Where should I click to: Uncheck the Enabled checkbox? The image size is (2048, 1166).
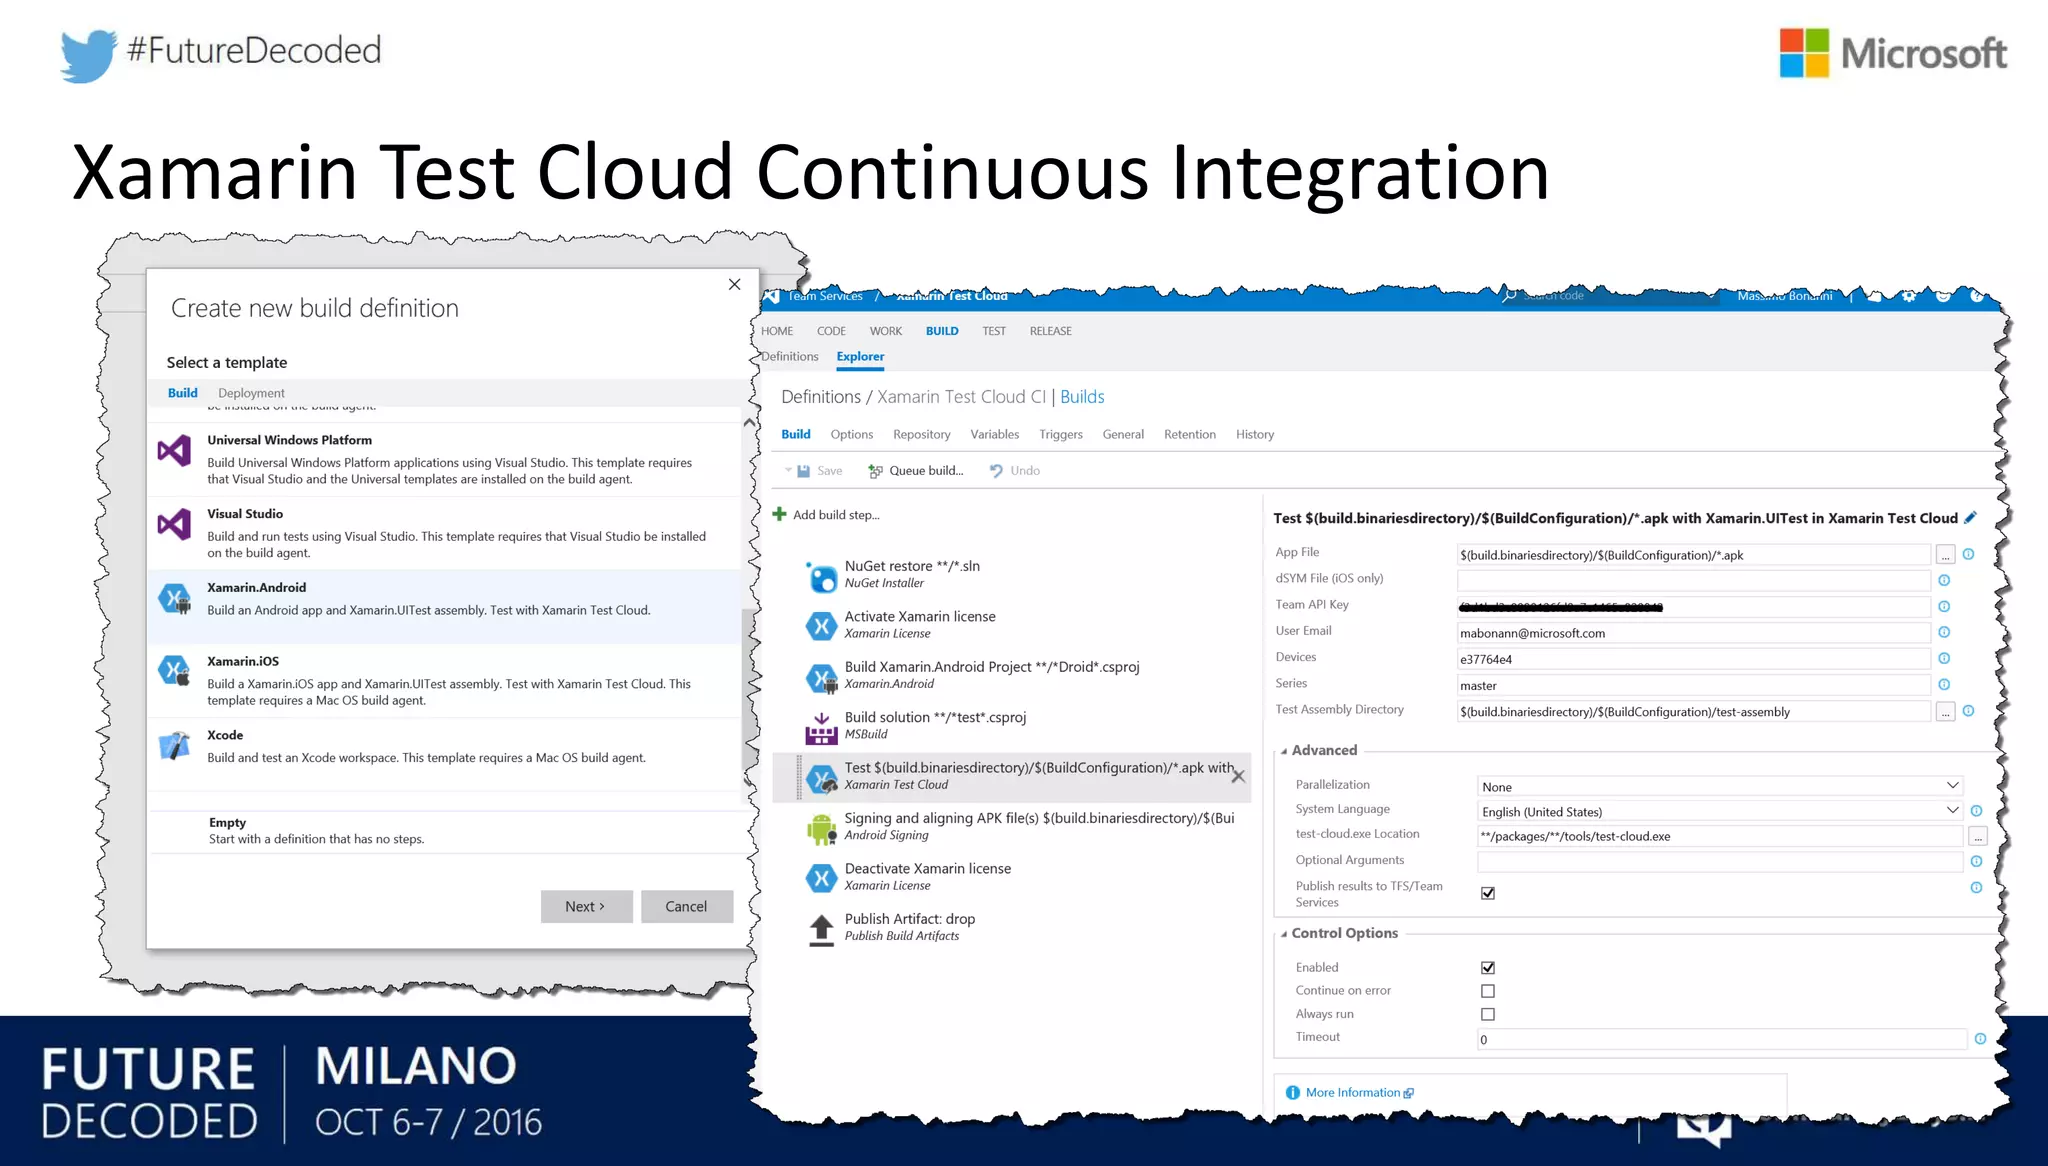1488,967
